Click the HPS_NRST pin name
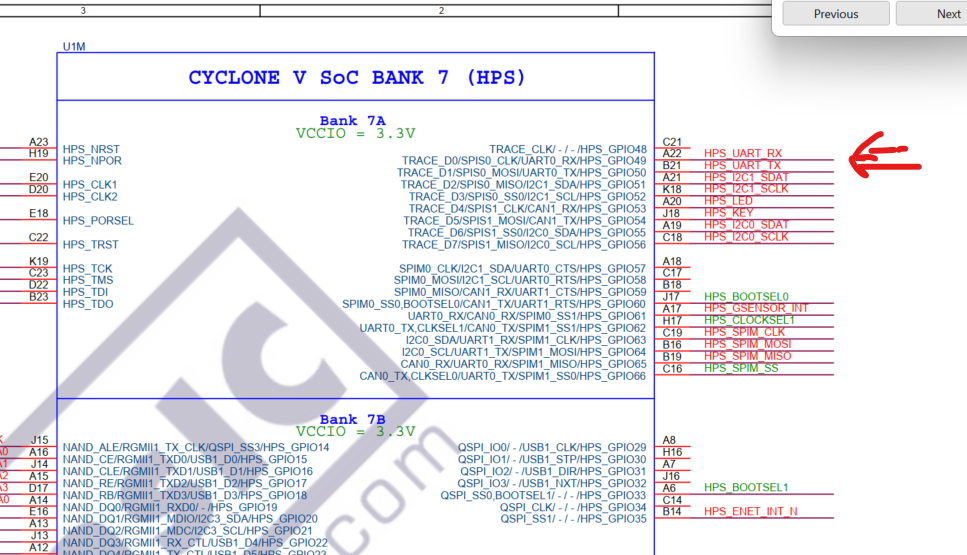 tap(91, 149)
